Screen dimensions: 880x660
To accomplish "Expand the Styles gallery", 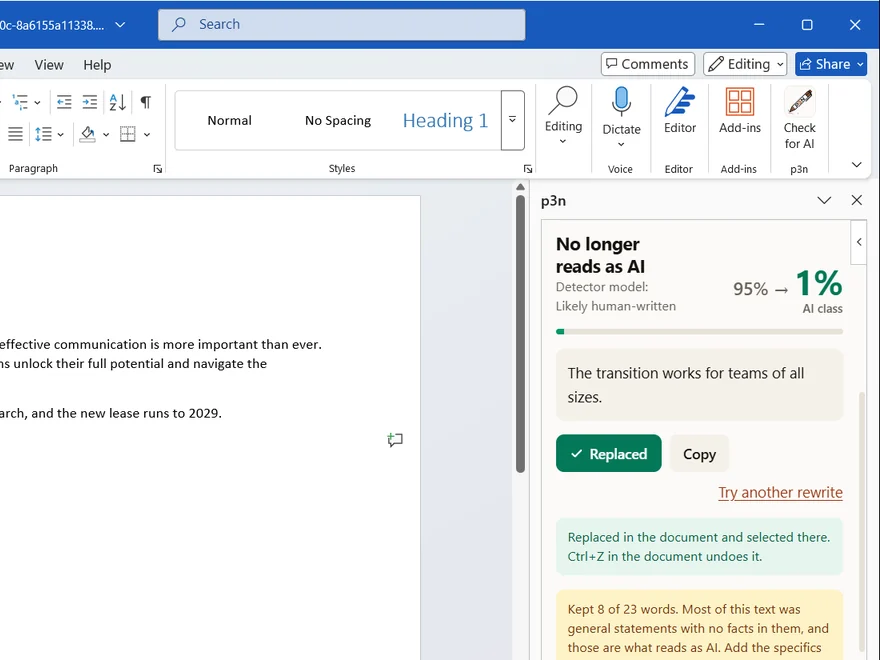I will tap(512, 120).
